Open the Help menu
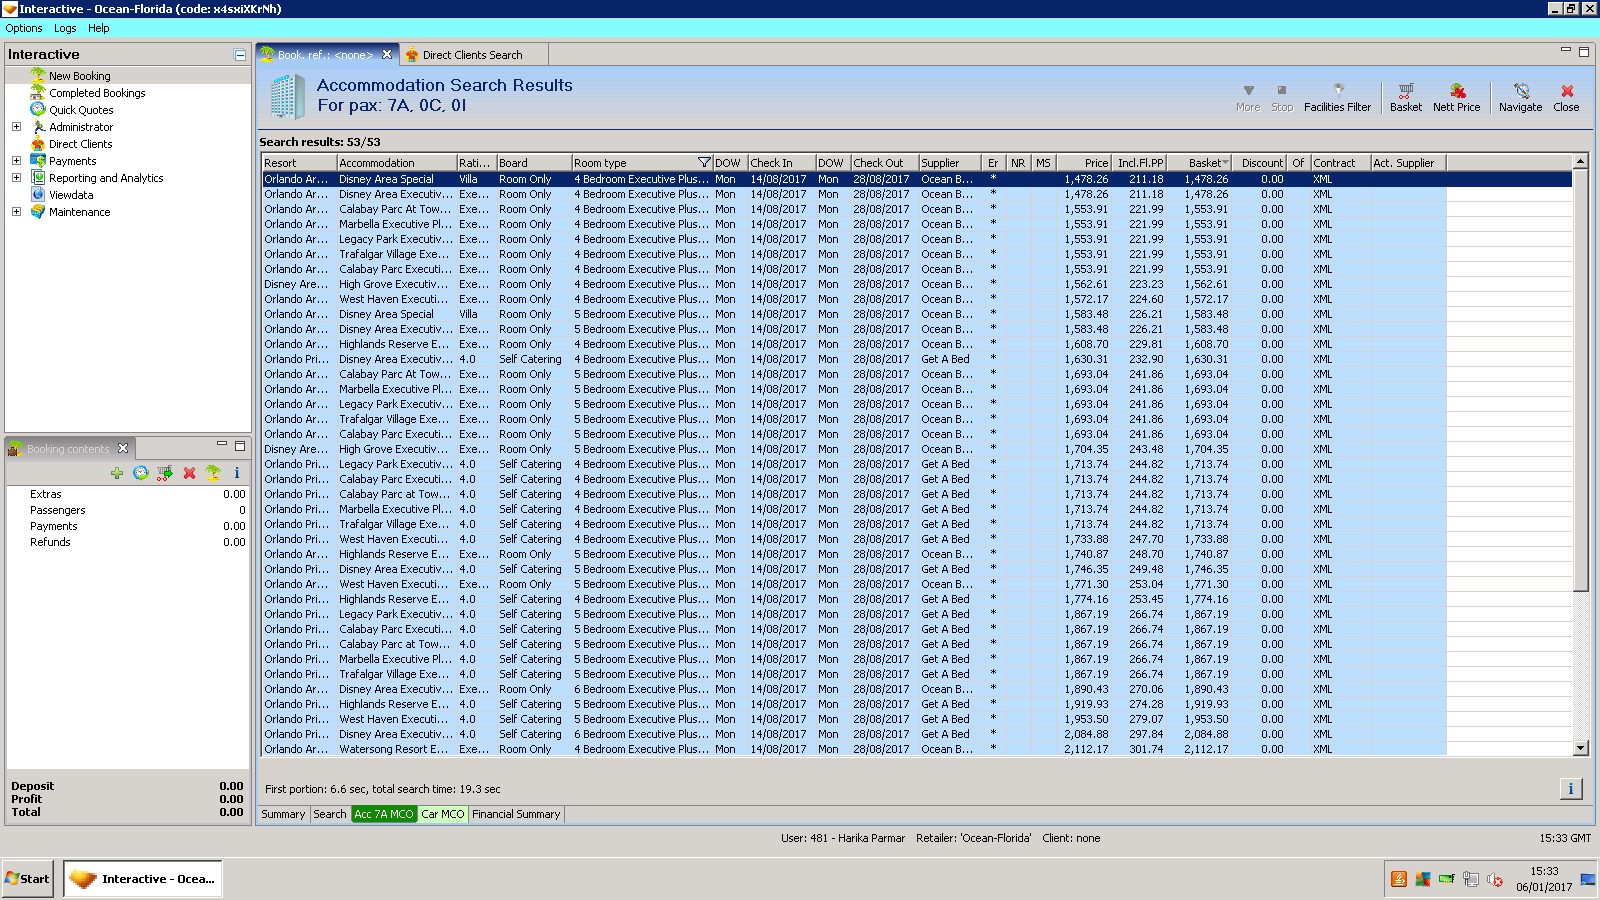The width and height of the screenshot is (1600, 900). pyautogui.click(x=99, y=28)
